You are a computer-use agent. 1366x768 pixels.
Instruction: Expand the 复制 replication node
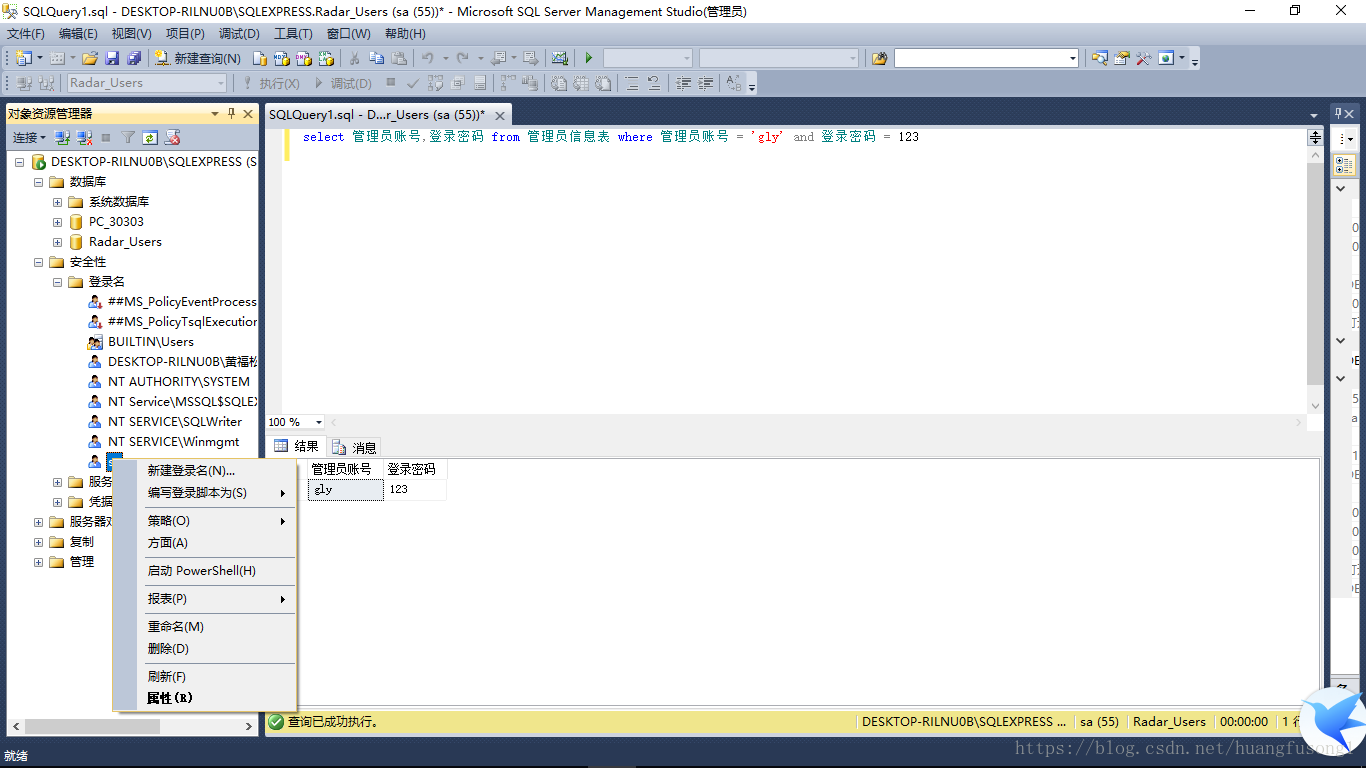tap(39, 542)
